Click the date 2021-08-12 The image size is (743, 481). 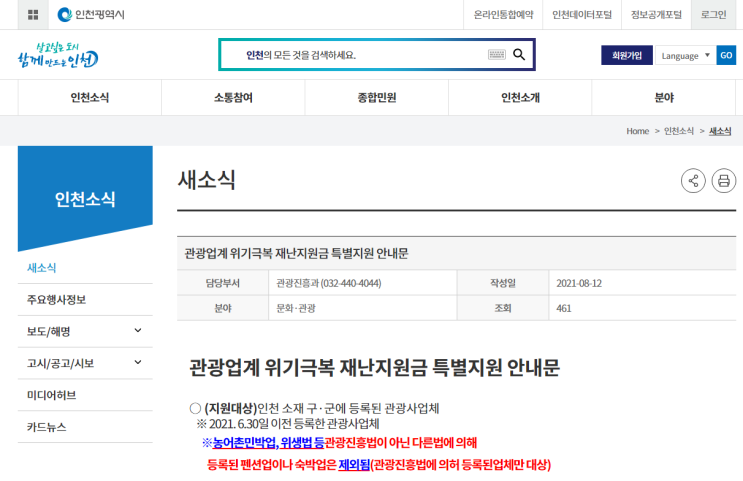point(579,283)
